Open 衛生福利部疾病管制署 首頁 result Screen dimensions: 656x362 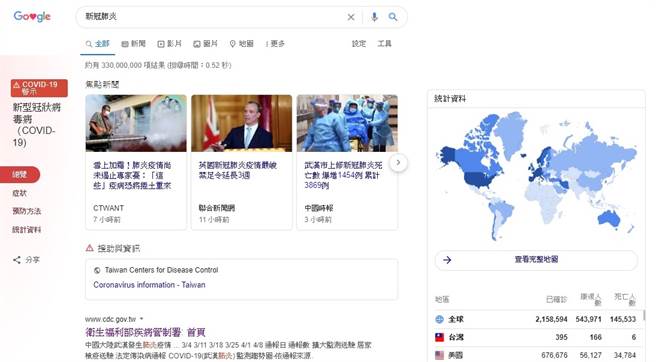146,332
